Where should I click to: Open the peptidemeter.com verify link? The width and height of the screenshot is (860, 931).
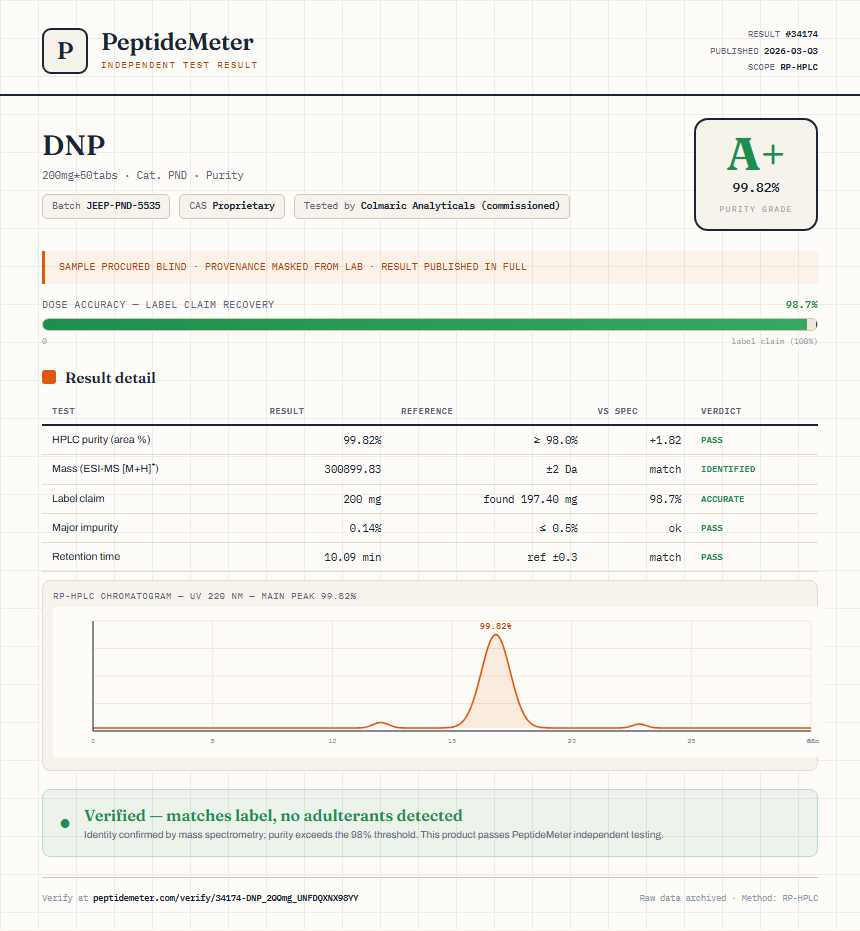tap(226, 898)
